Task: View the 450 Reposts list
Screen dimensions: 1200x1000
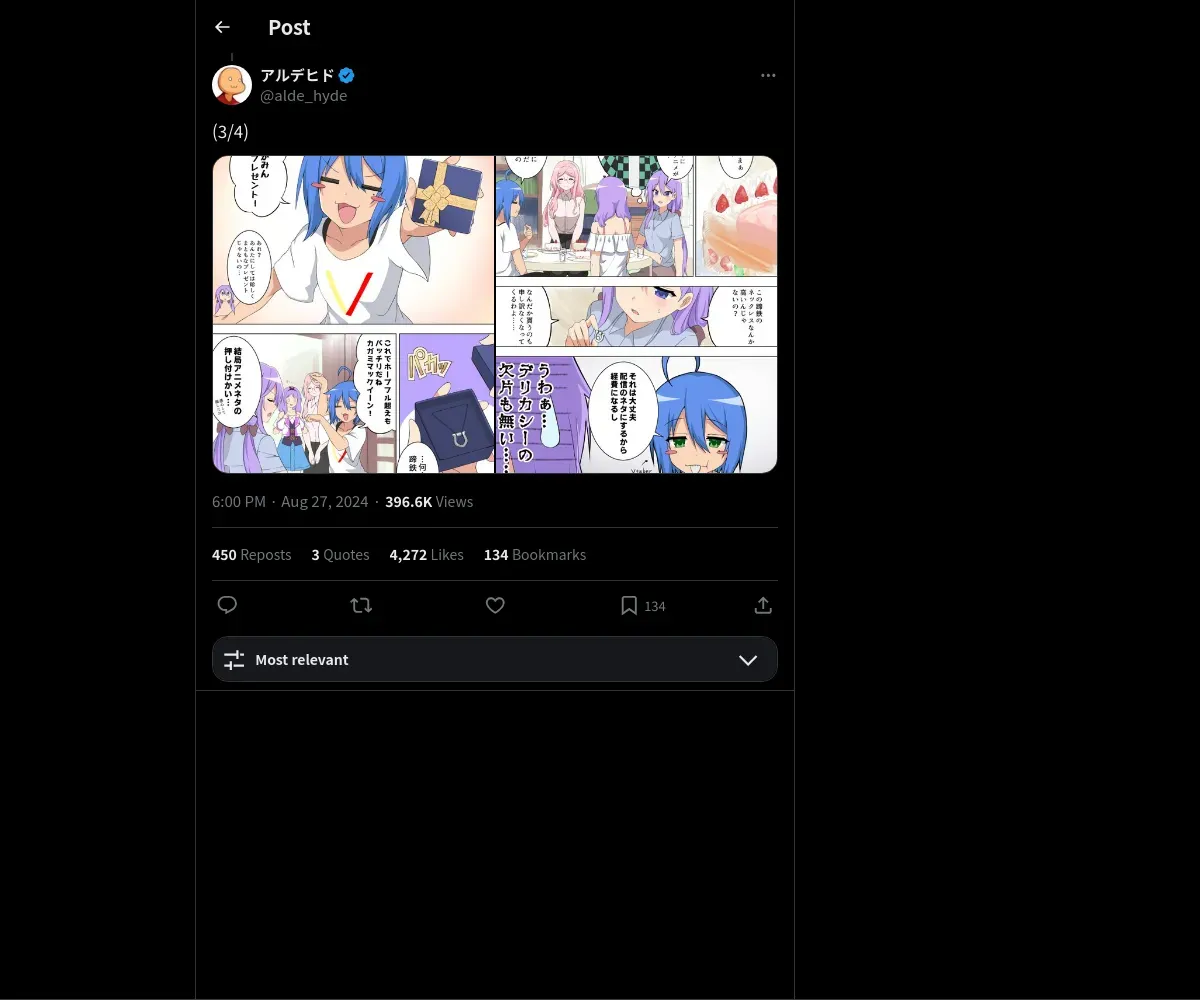Action: click(252, 554)
